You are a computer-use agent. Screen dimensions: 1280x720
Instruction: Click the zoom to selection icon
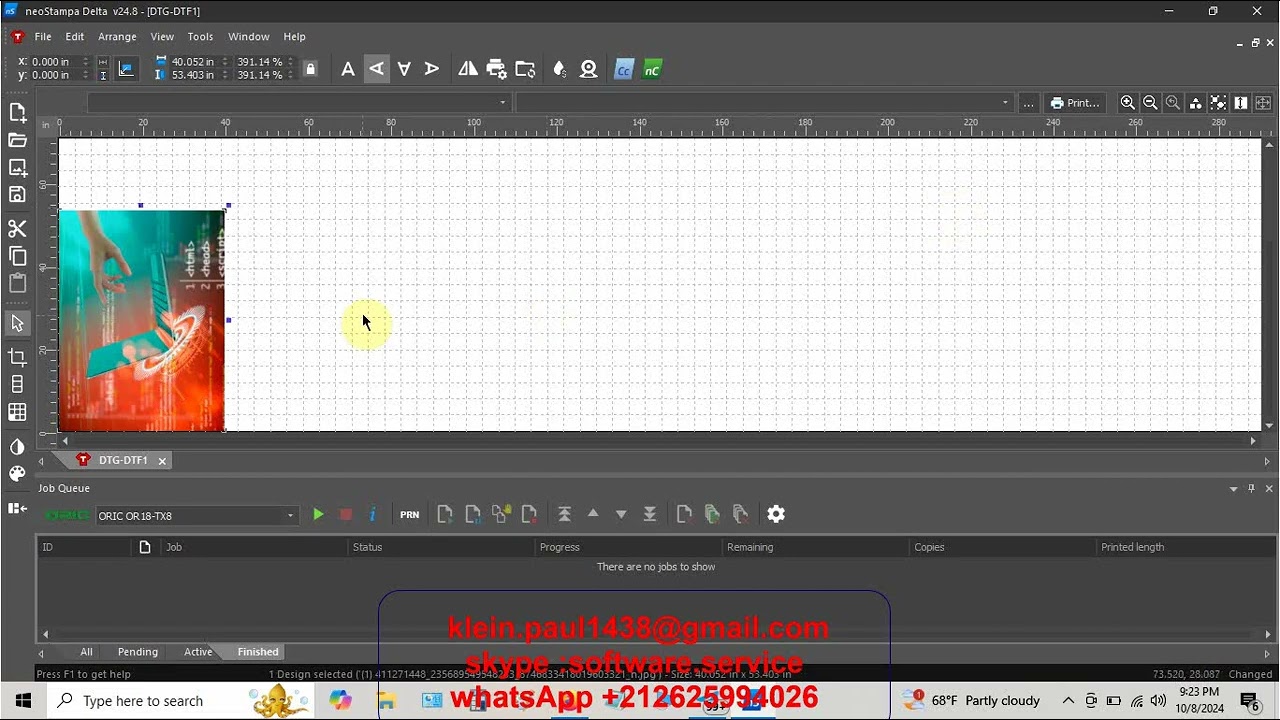(1218, 103)
